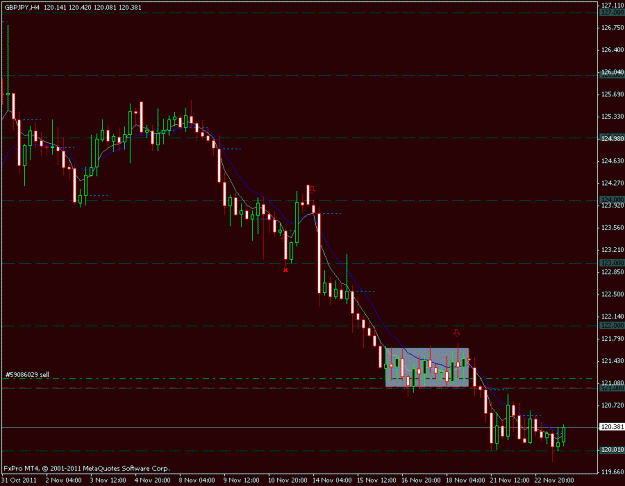
Task: Click the '21 Nov 12:00' time axis label
Action: click(510, 480)
